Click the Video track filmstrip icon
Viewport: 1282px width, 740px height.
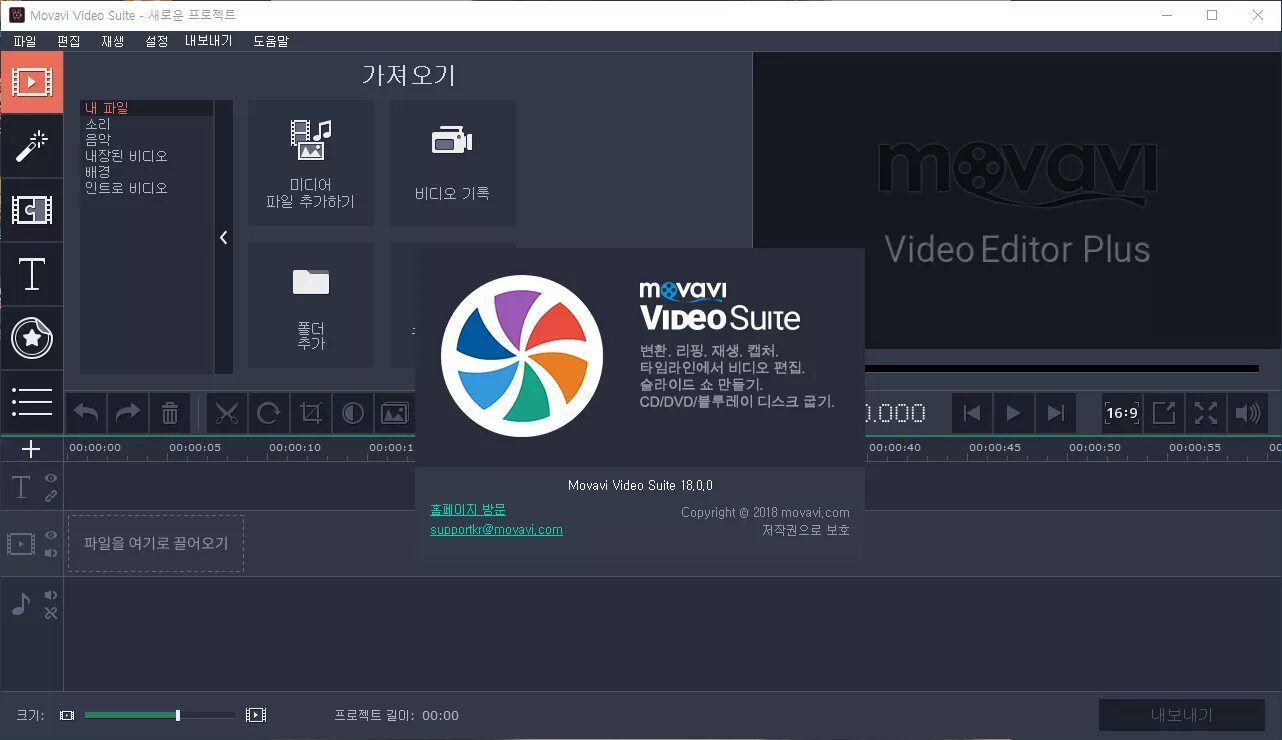click(x=21, y=544)
